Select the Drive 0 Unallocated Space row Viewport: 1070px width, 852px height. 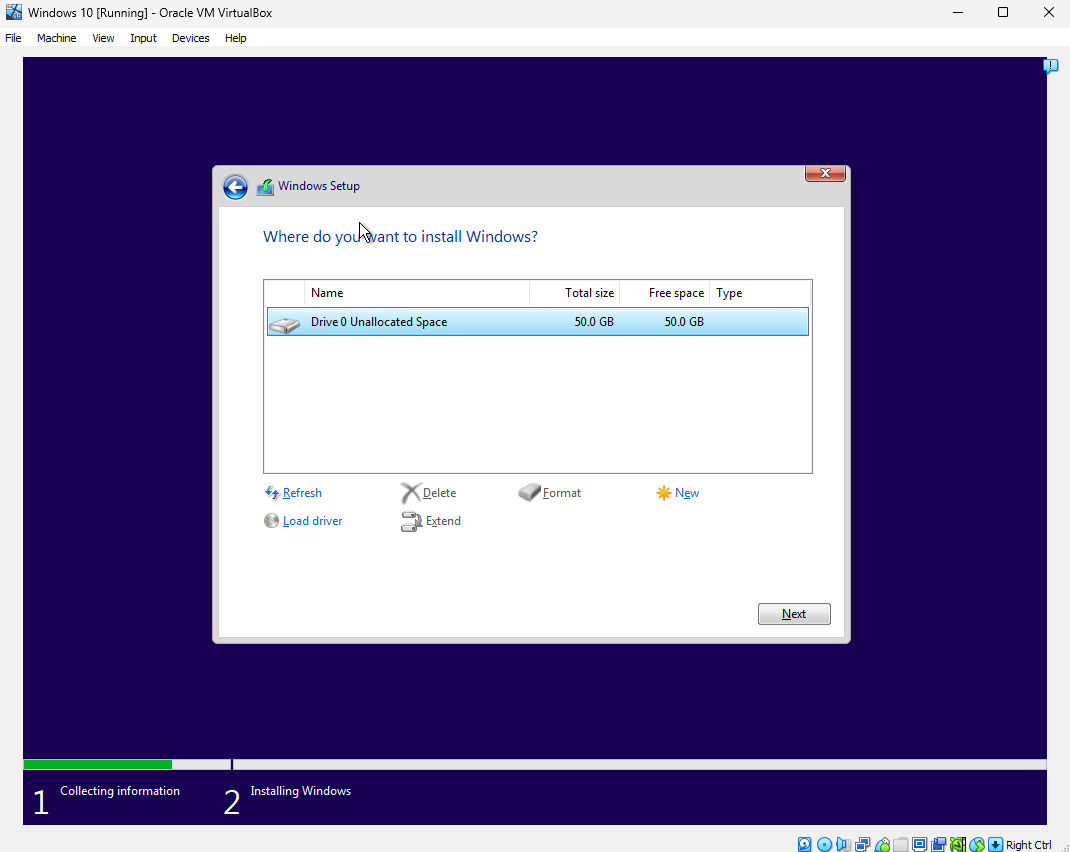click(x=538, y=322)
